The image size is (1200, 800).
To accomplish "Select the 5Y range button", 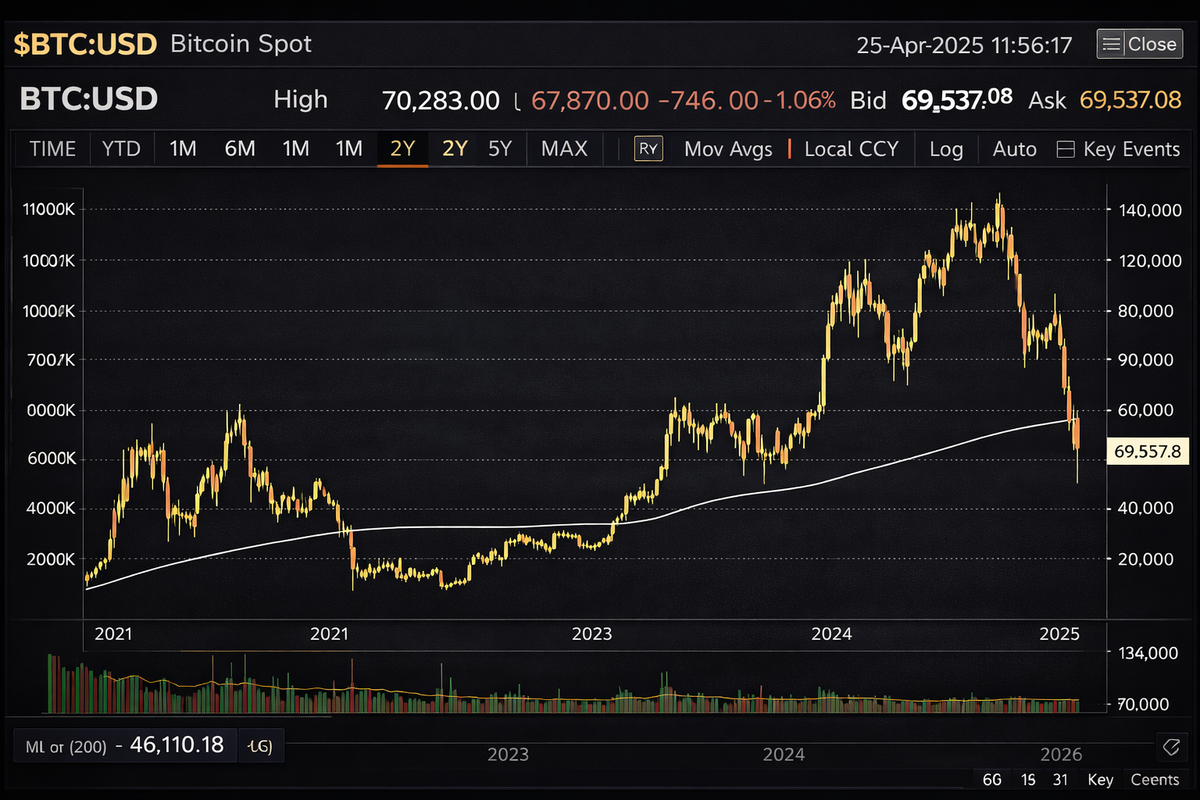I will (499, 148).
